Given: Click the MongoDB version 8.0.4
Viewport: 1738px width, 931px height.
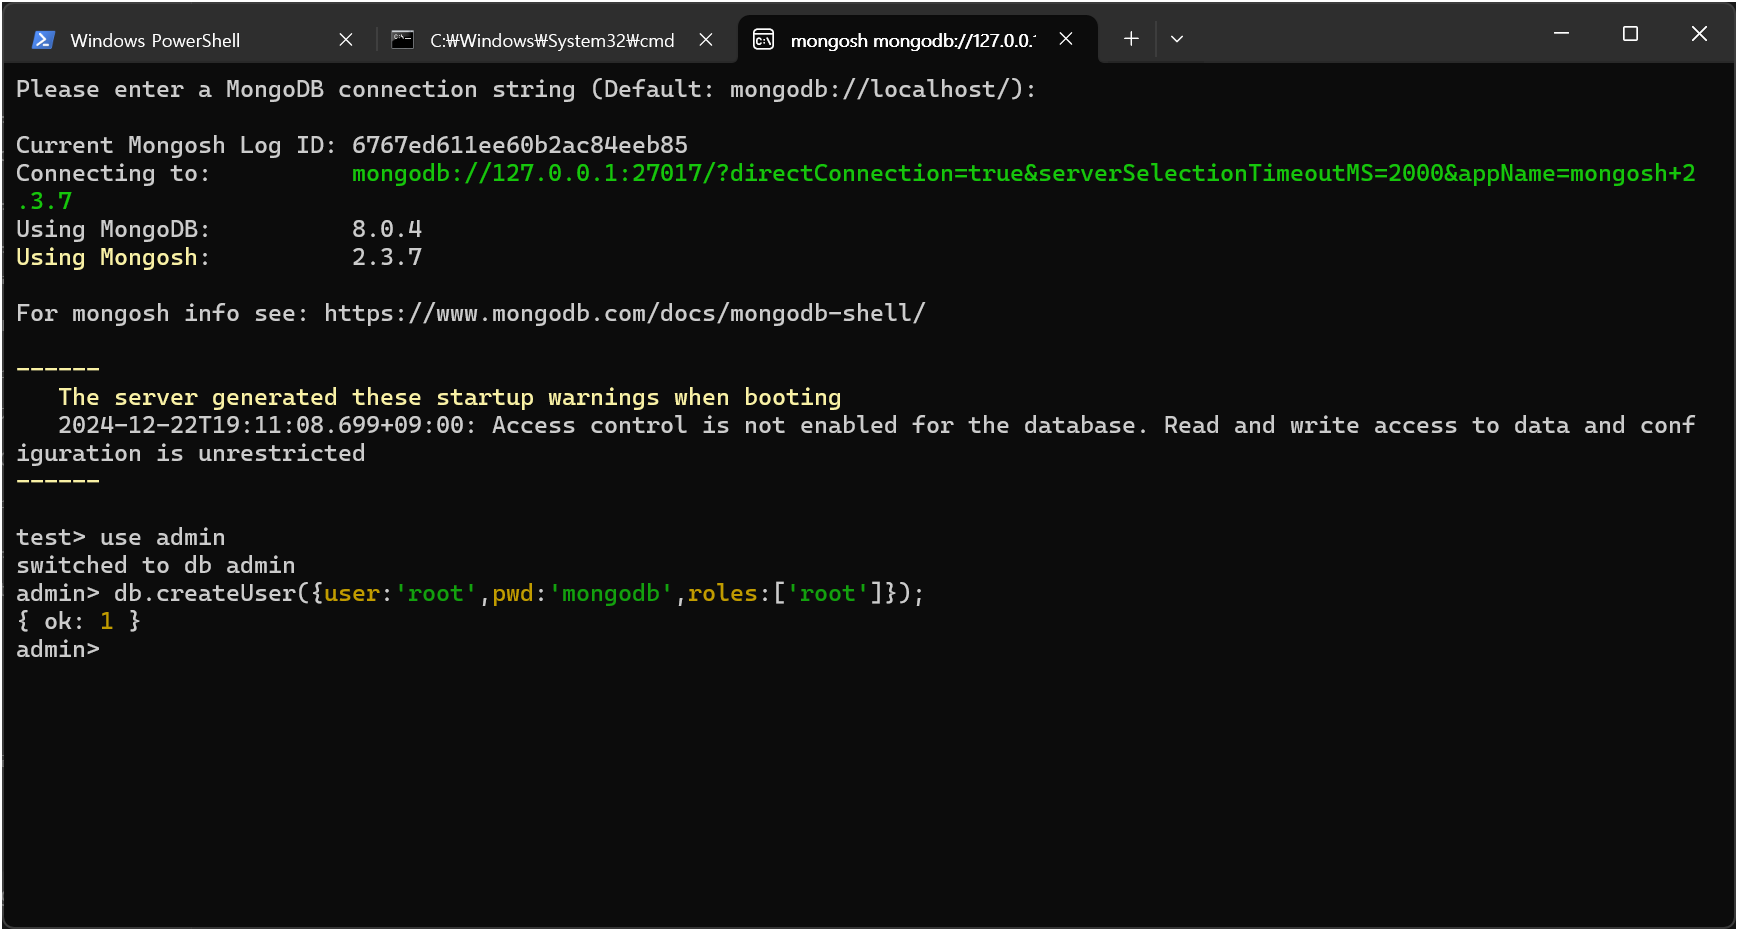Looking at the screenshot, I should pos(387,229).
